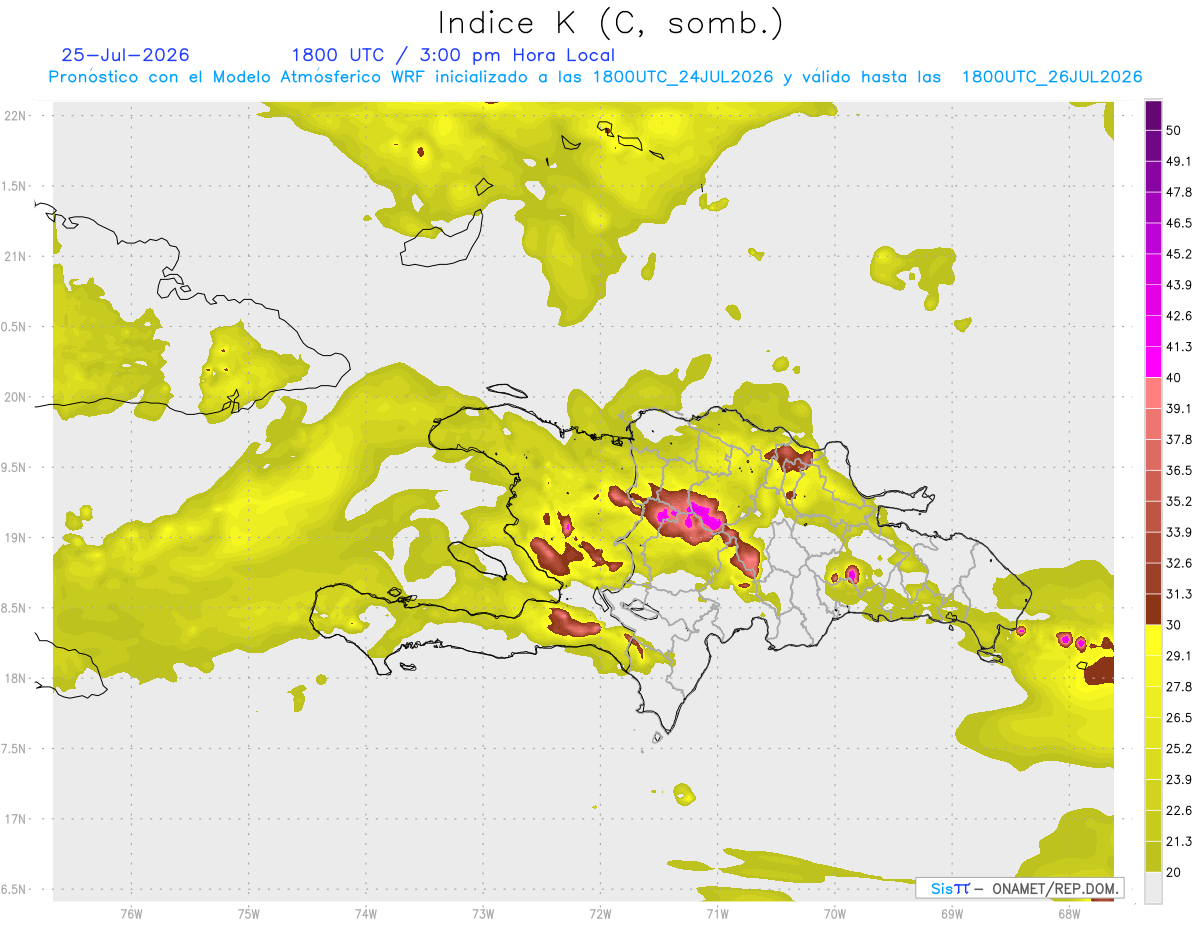Click legend value 39.1
The image size is (1200, 927).
pos(1179,408)
